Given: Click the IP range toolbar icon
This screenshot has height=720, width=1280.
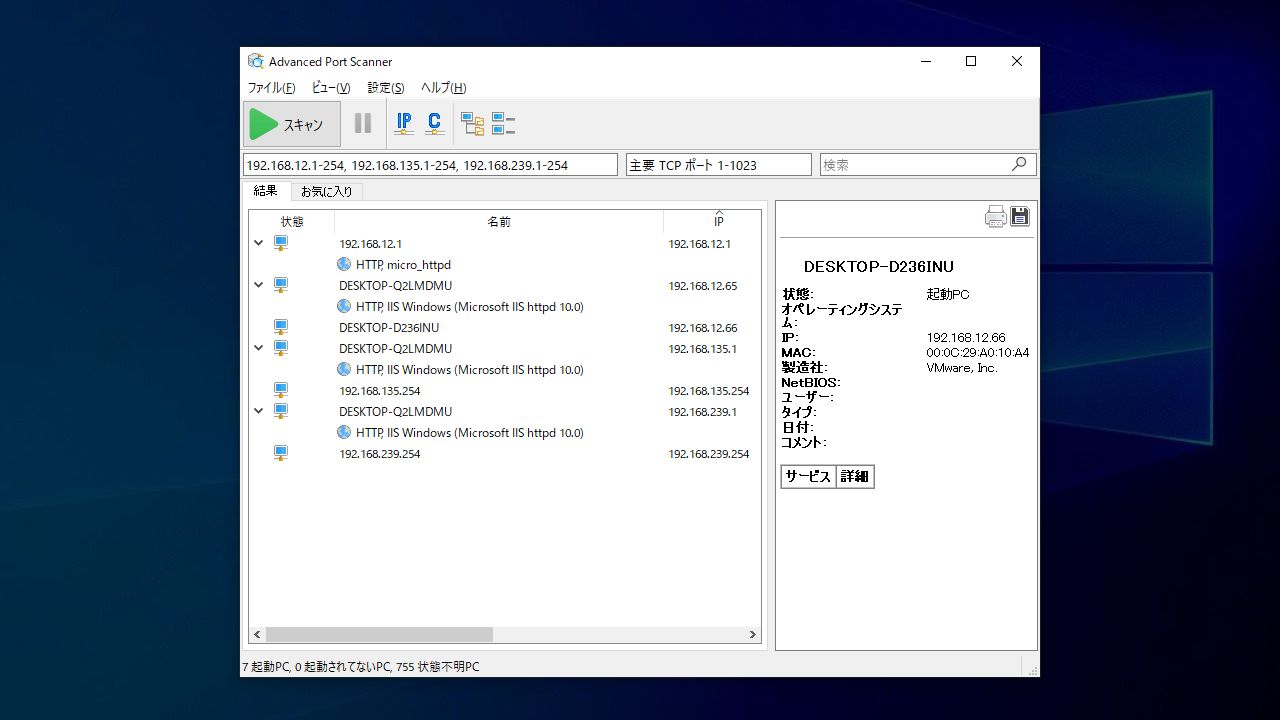Looking at the screenshot, I should click(x=404, y=123).
